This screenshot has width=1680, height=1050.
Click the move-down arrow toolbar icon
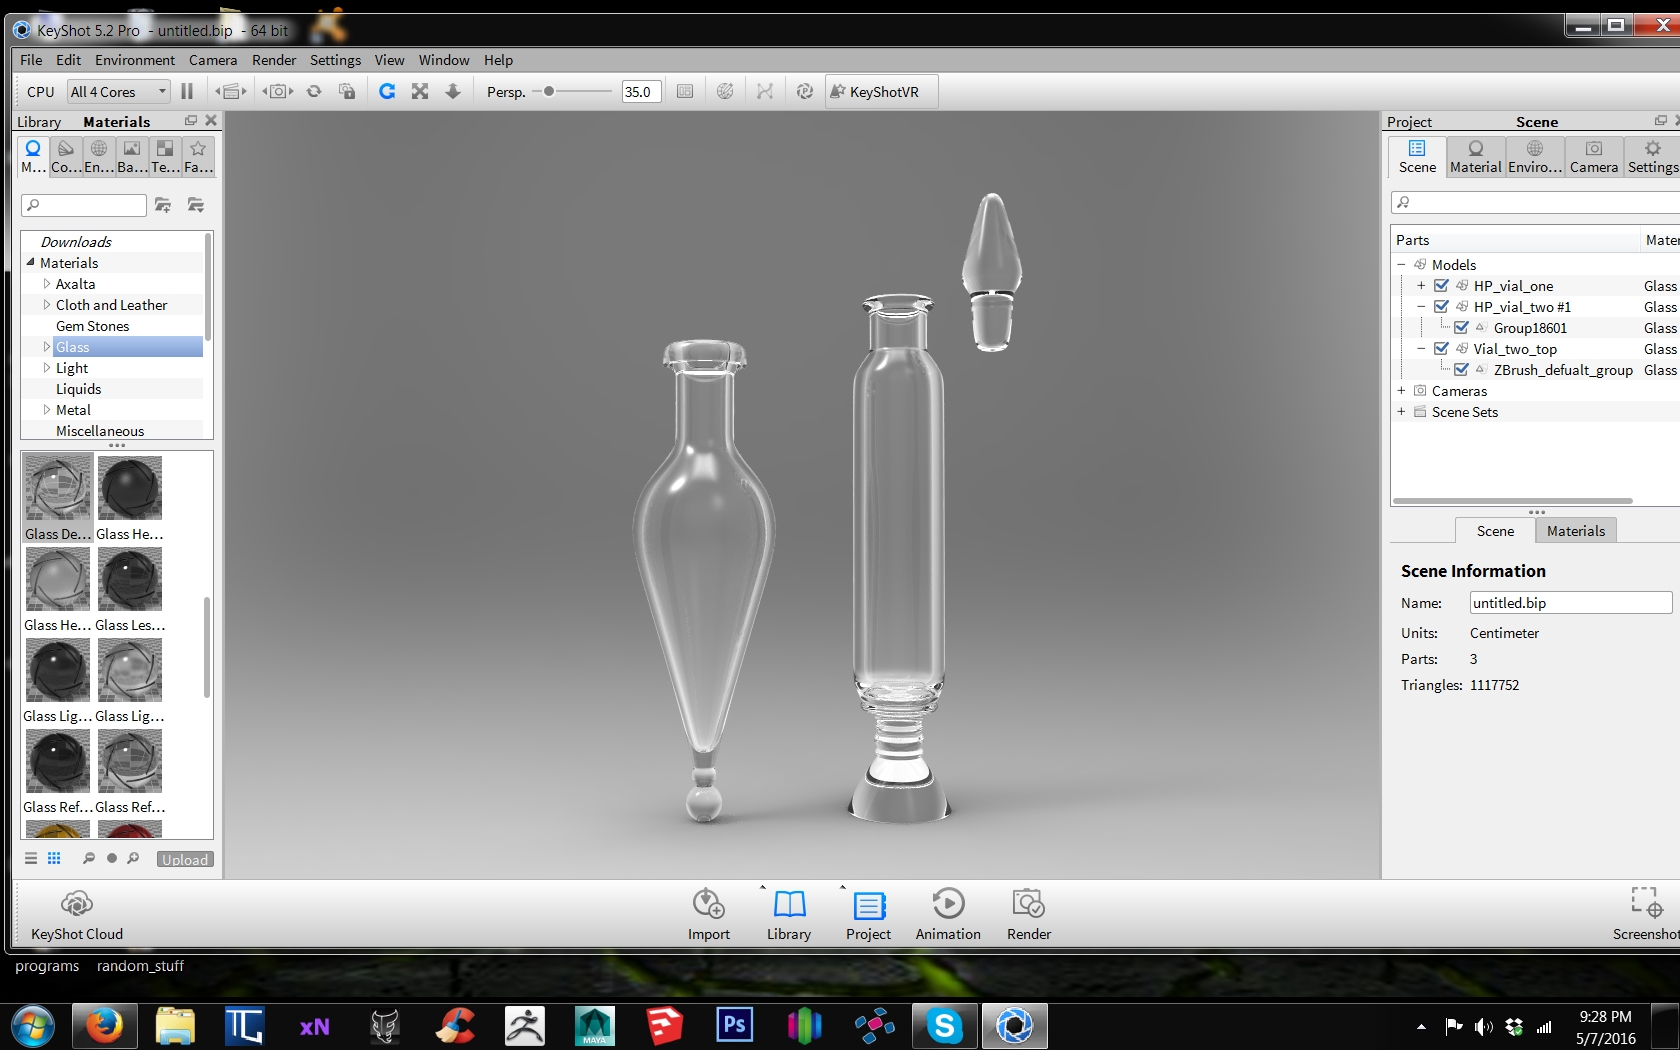(x=453, y=91)
